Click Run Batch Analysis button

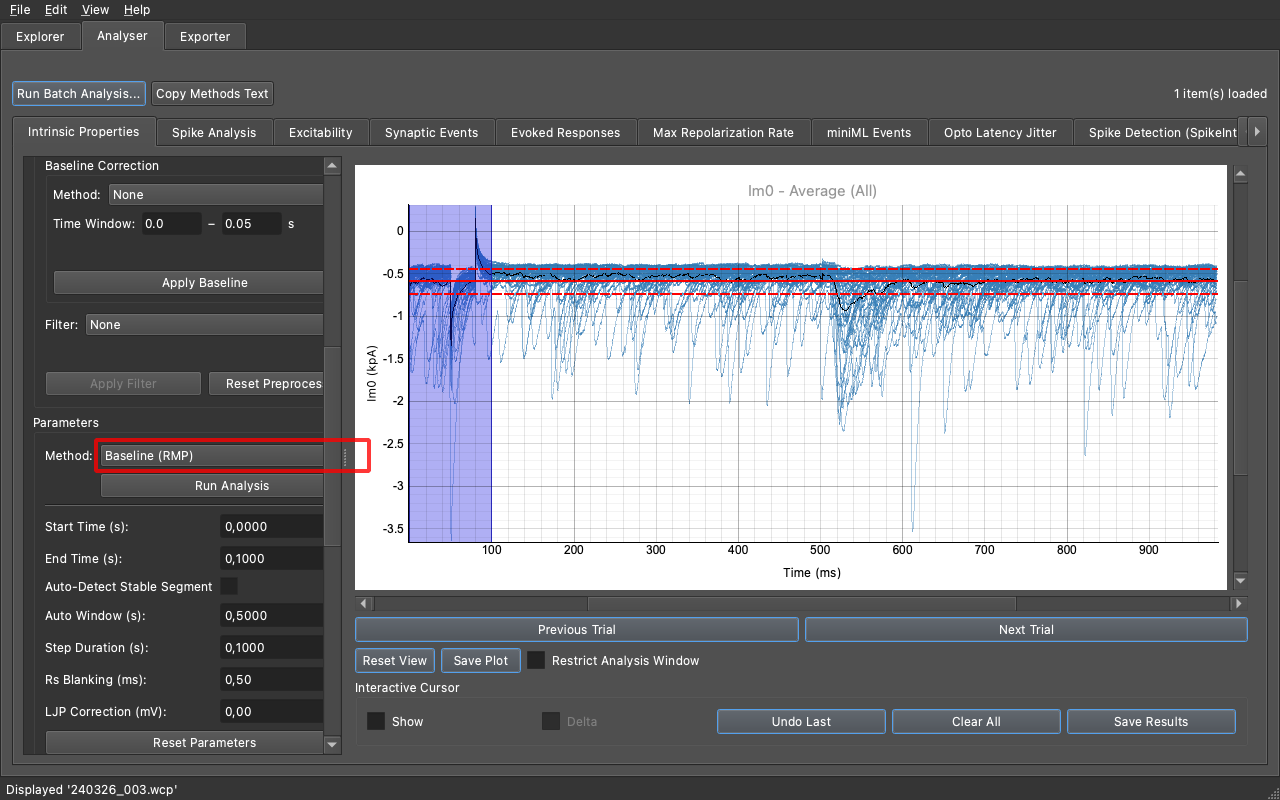79,94
